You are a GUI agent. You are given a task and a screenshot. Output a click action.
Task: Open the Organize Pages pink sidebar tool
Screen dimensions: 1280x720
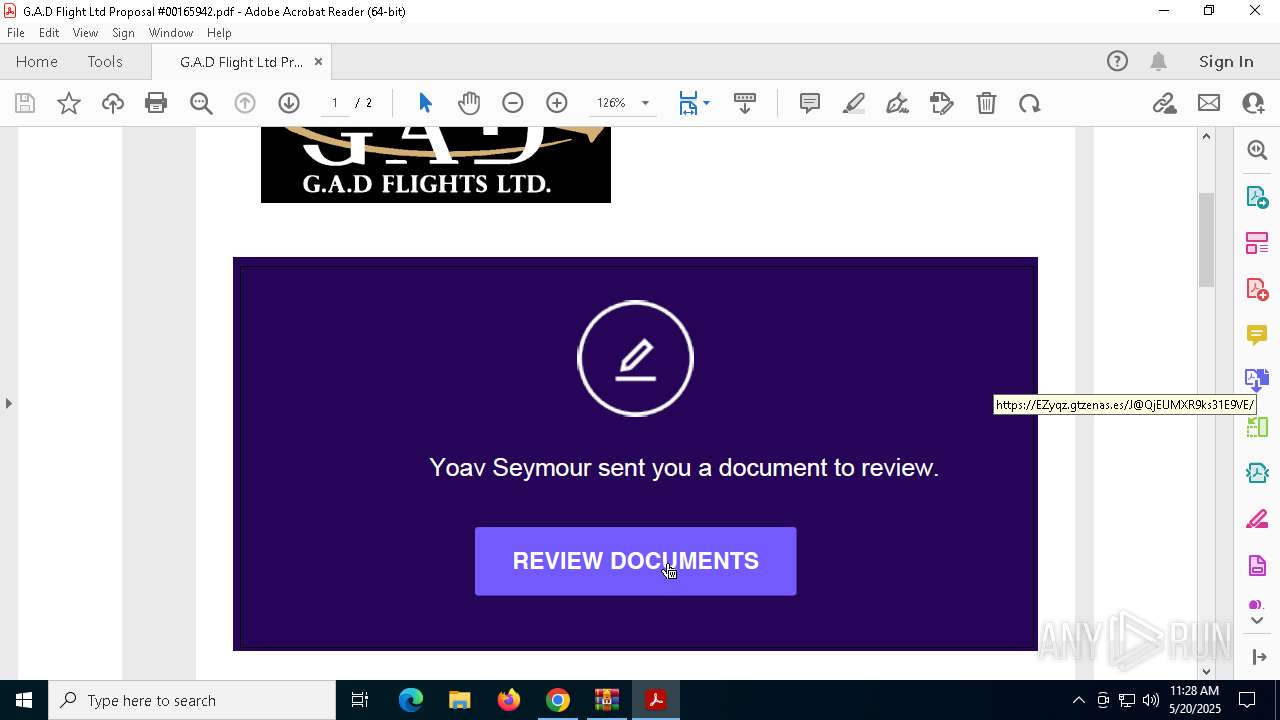[1257, 243]
